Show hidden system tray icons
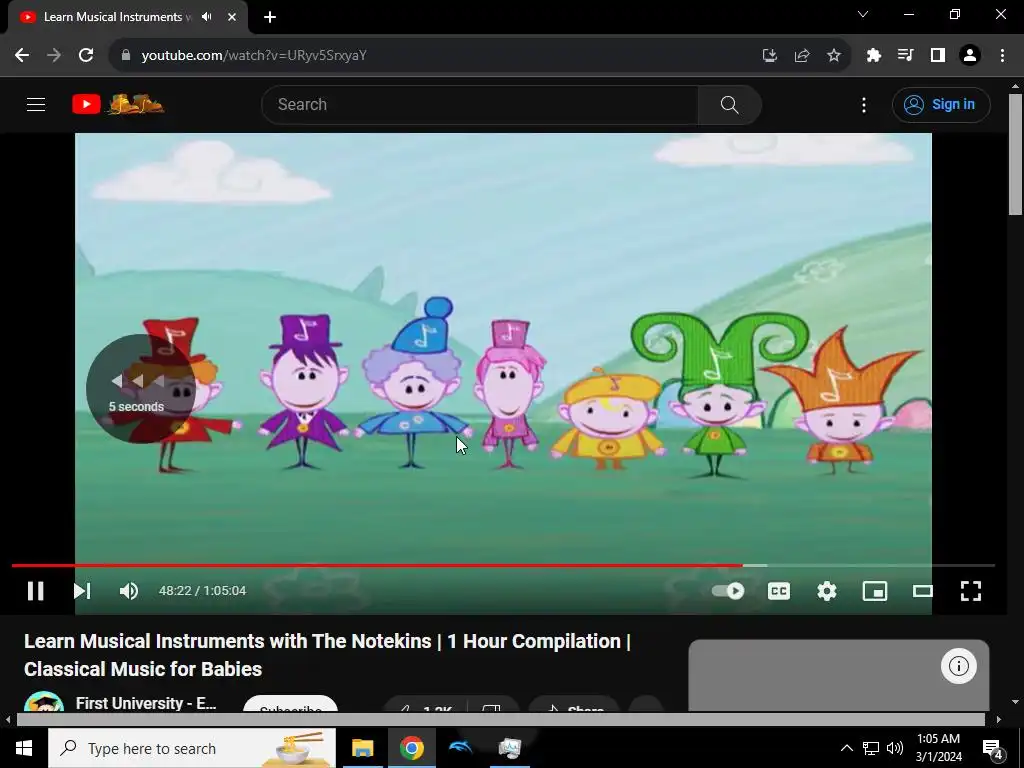Screen dimensions: 1024x768 846,748
